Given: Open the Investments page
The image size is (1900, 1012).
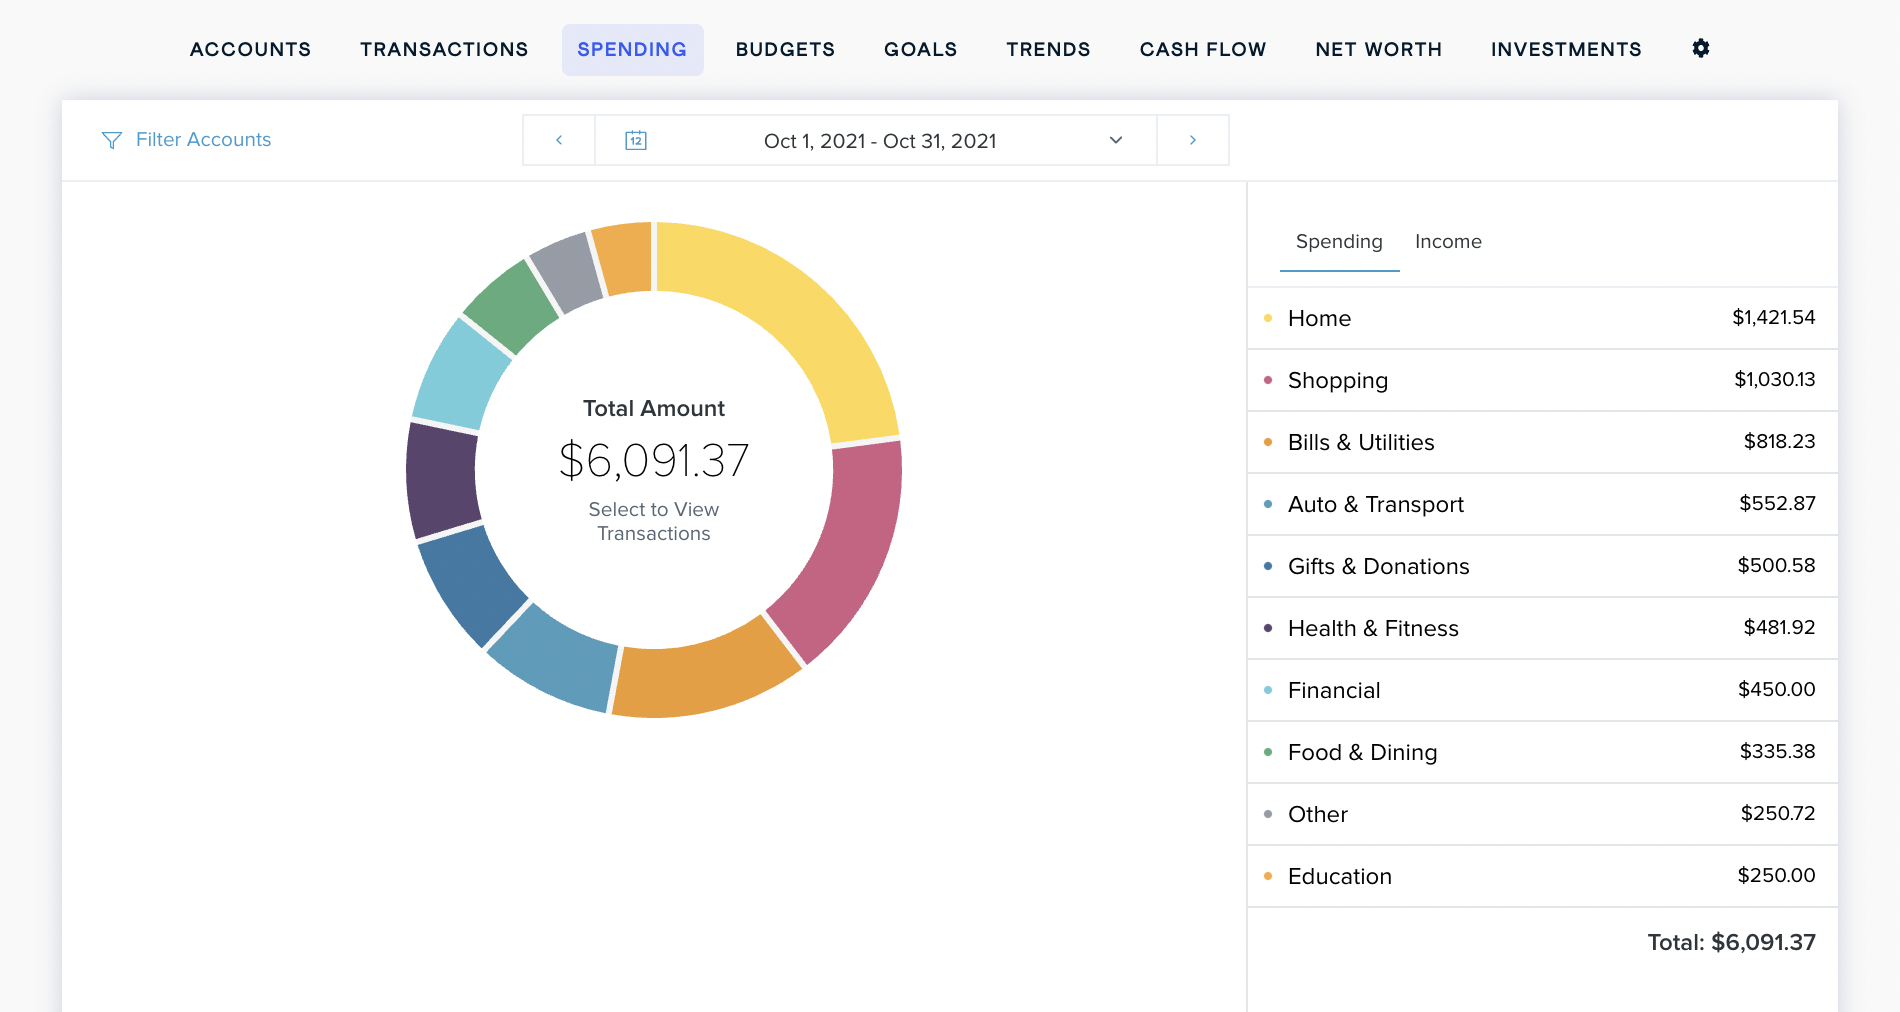Looking at the screenshot, I should 1566,49.
